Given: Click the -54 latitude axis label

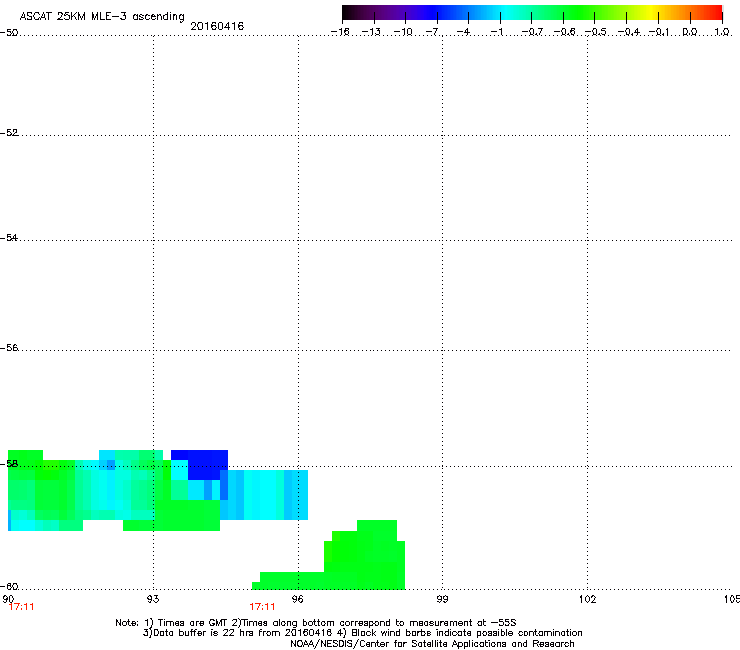Looking at the screenshot, I should pos(9,237).
